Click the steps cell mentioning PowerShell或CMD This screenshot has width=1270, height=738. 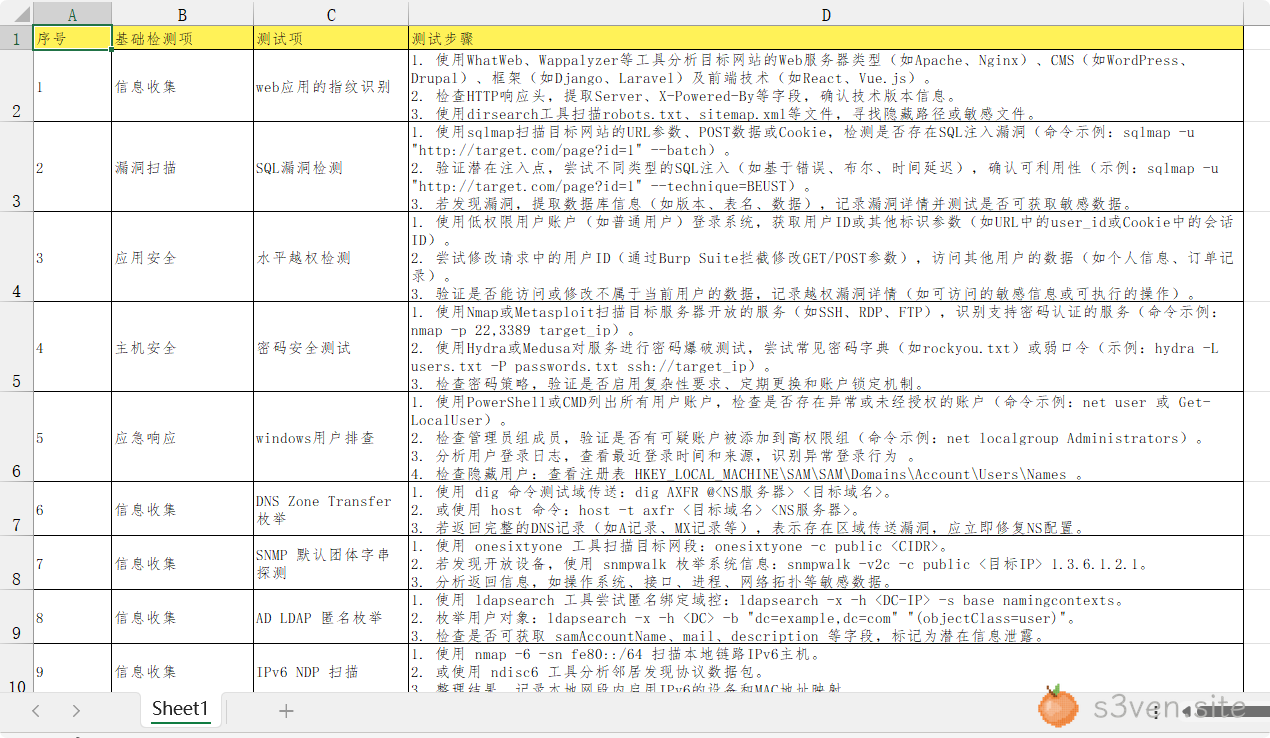[x=826, y=437]
